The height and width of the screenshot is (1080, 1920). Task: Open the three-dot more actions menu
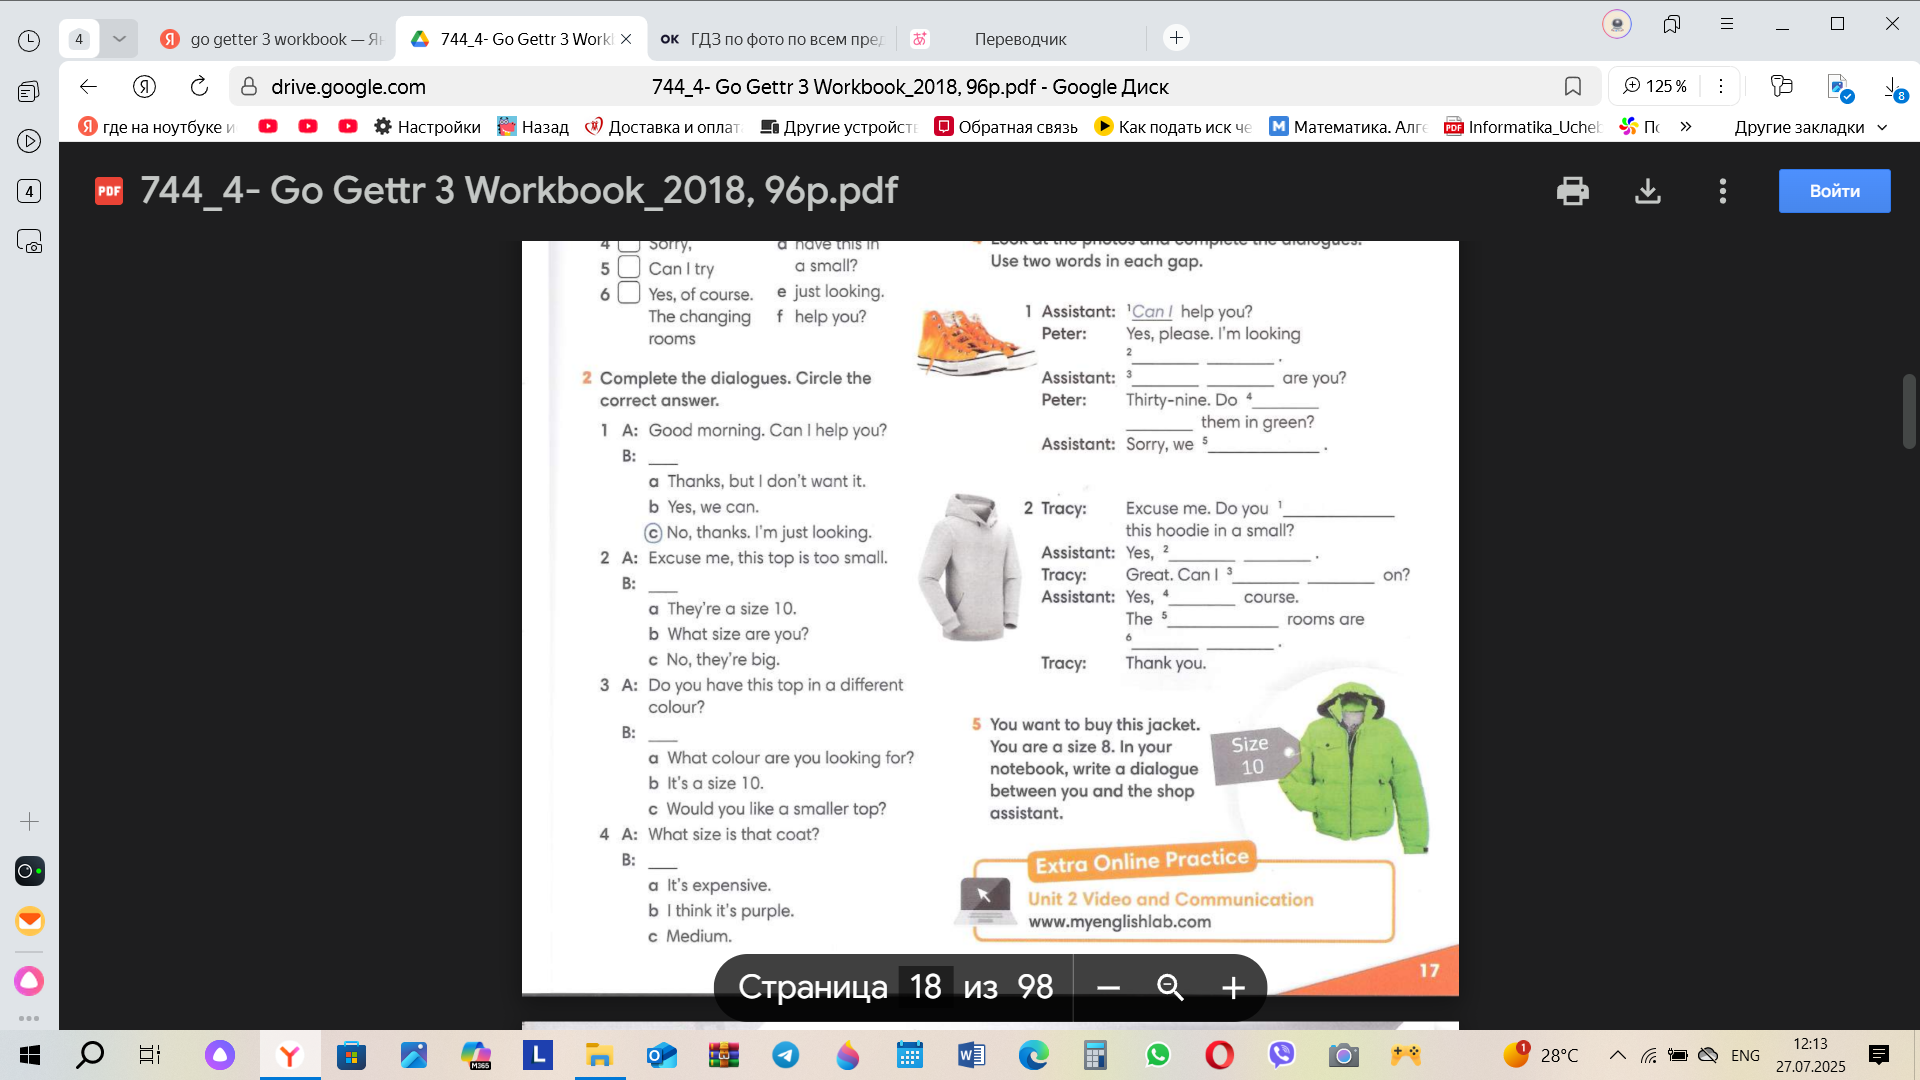click(1722, 191)
